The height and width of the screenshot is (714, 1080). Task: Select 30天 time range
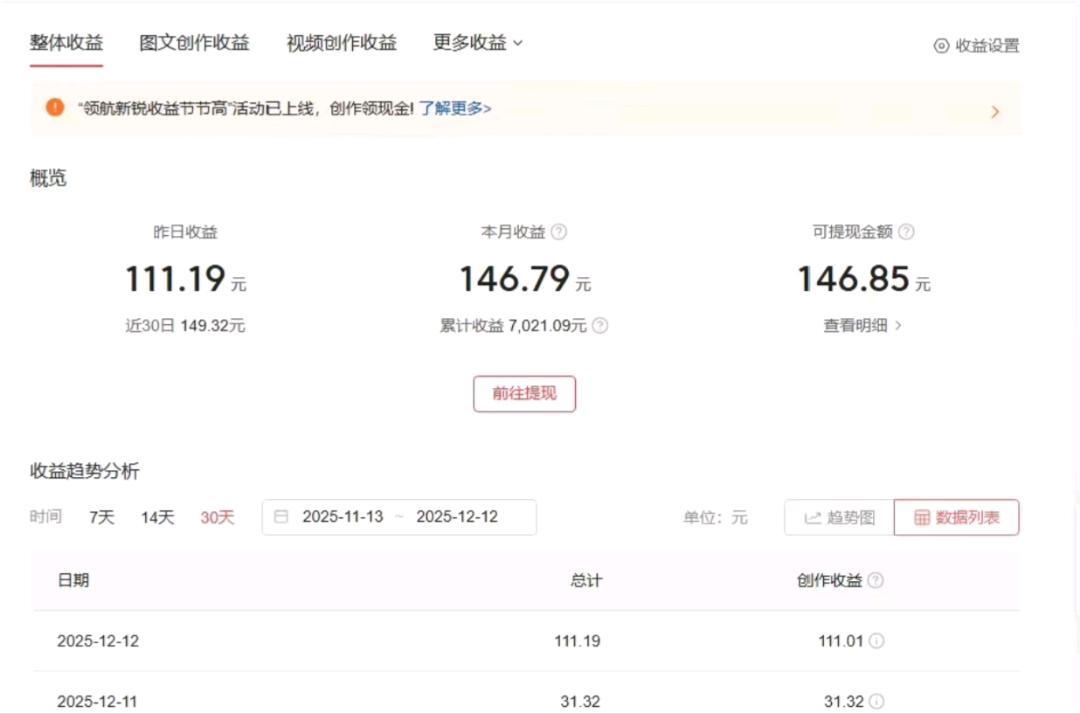217,517
